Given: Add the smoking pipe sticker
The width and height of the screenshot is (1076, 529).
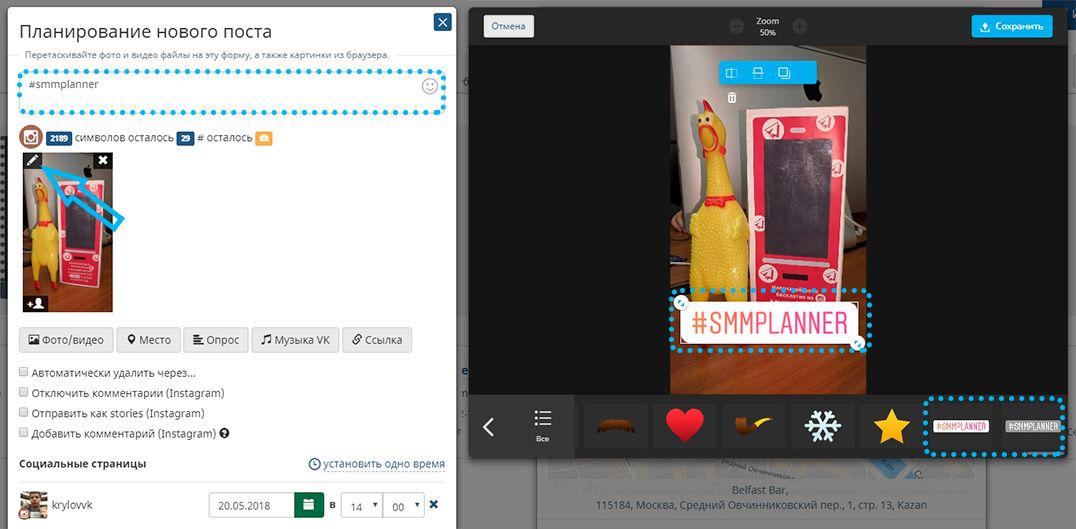Looking at the screenshot, I should point(753,426).
